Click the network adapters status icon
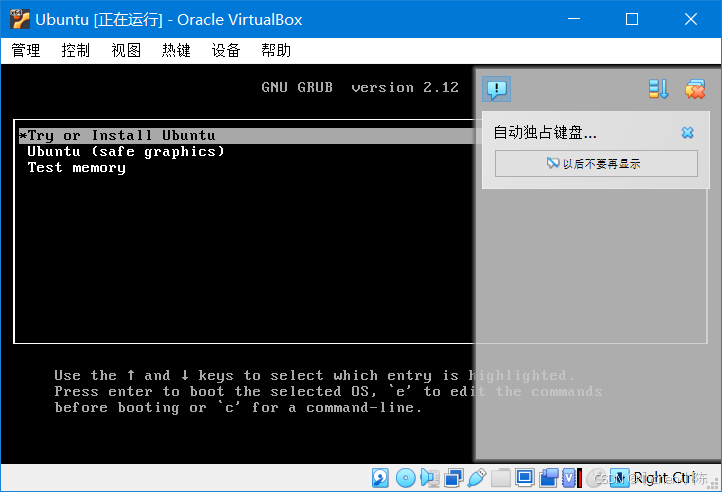 pyautogui.click(x=454, y=478)
